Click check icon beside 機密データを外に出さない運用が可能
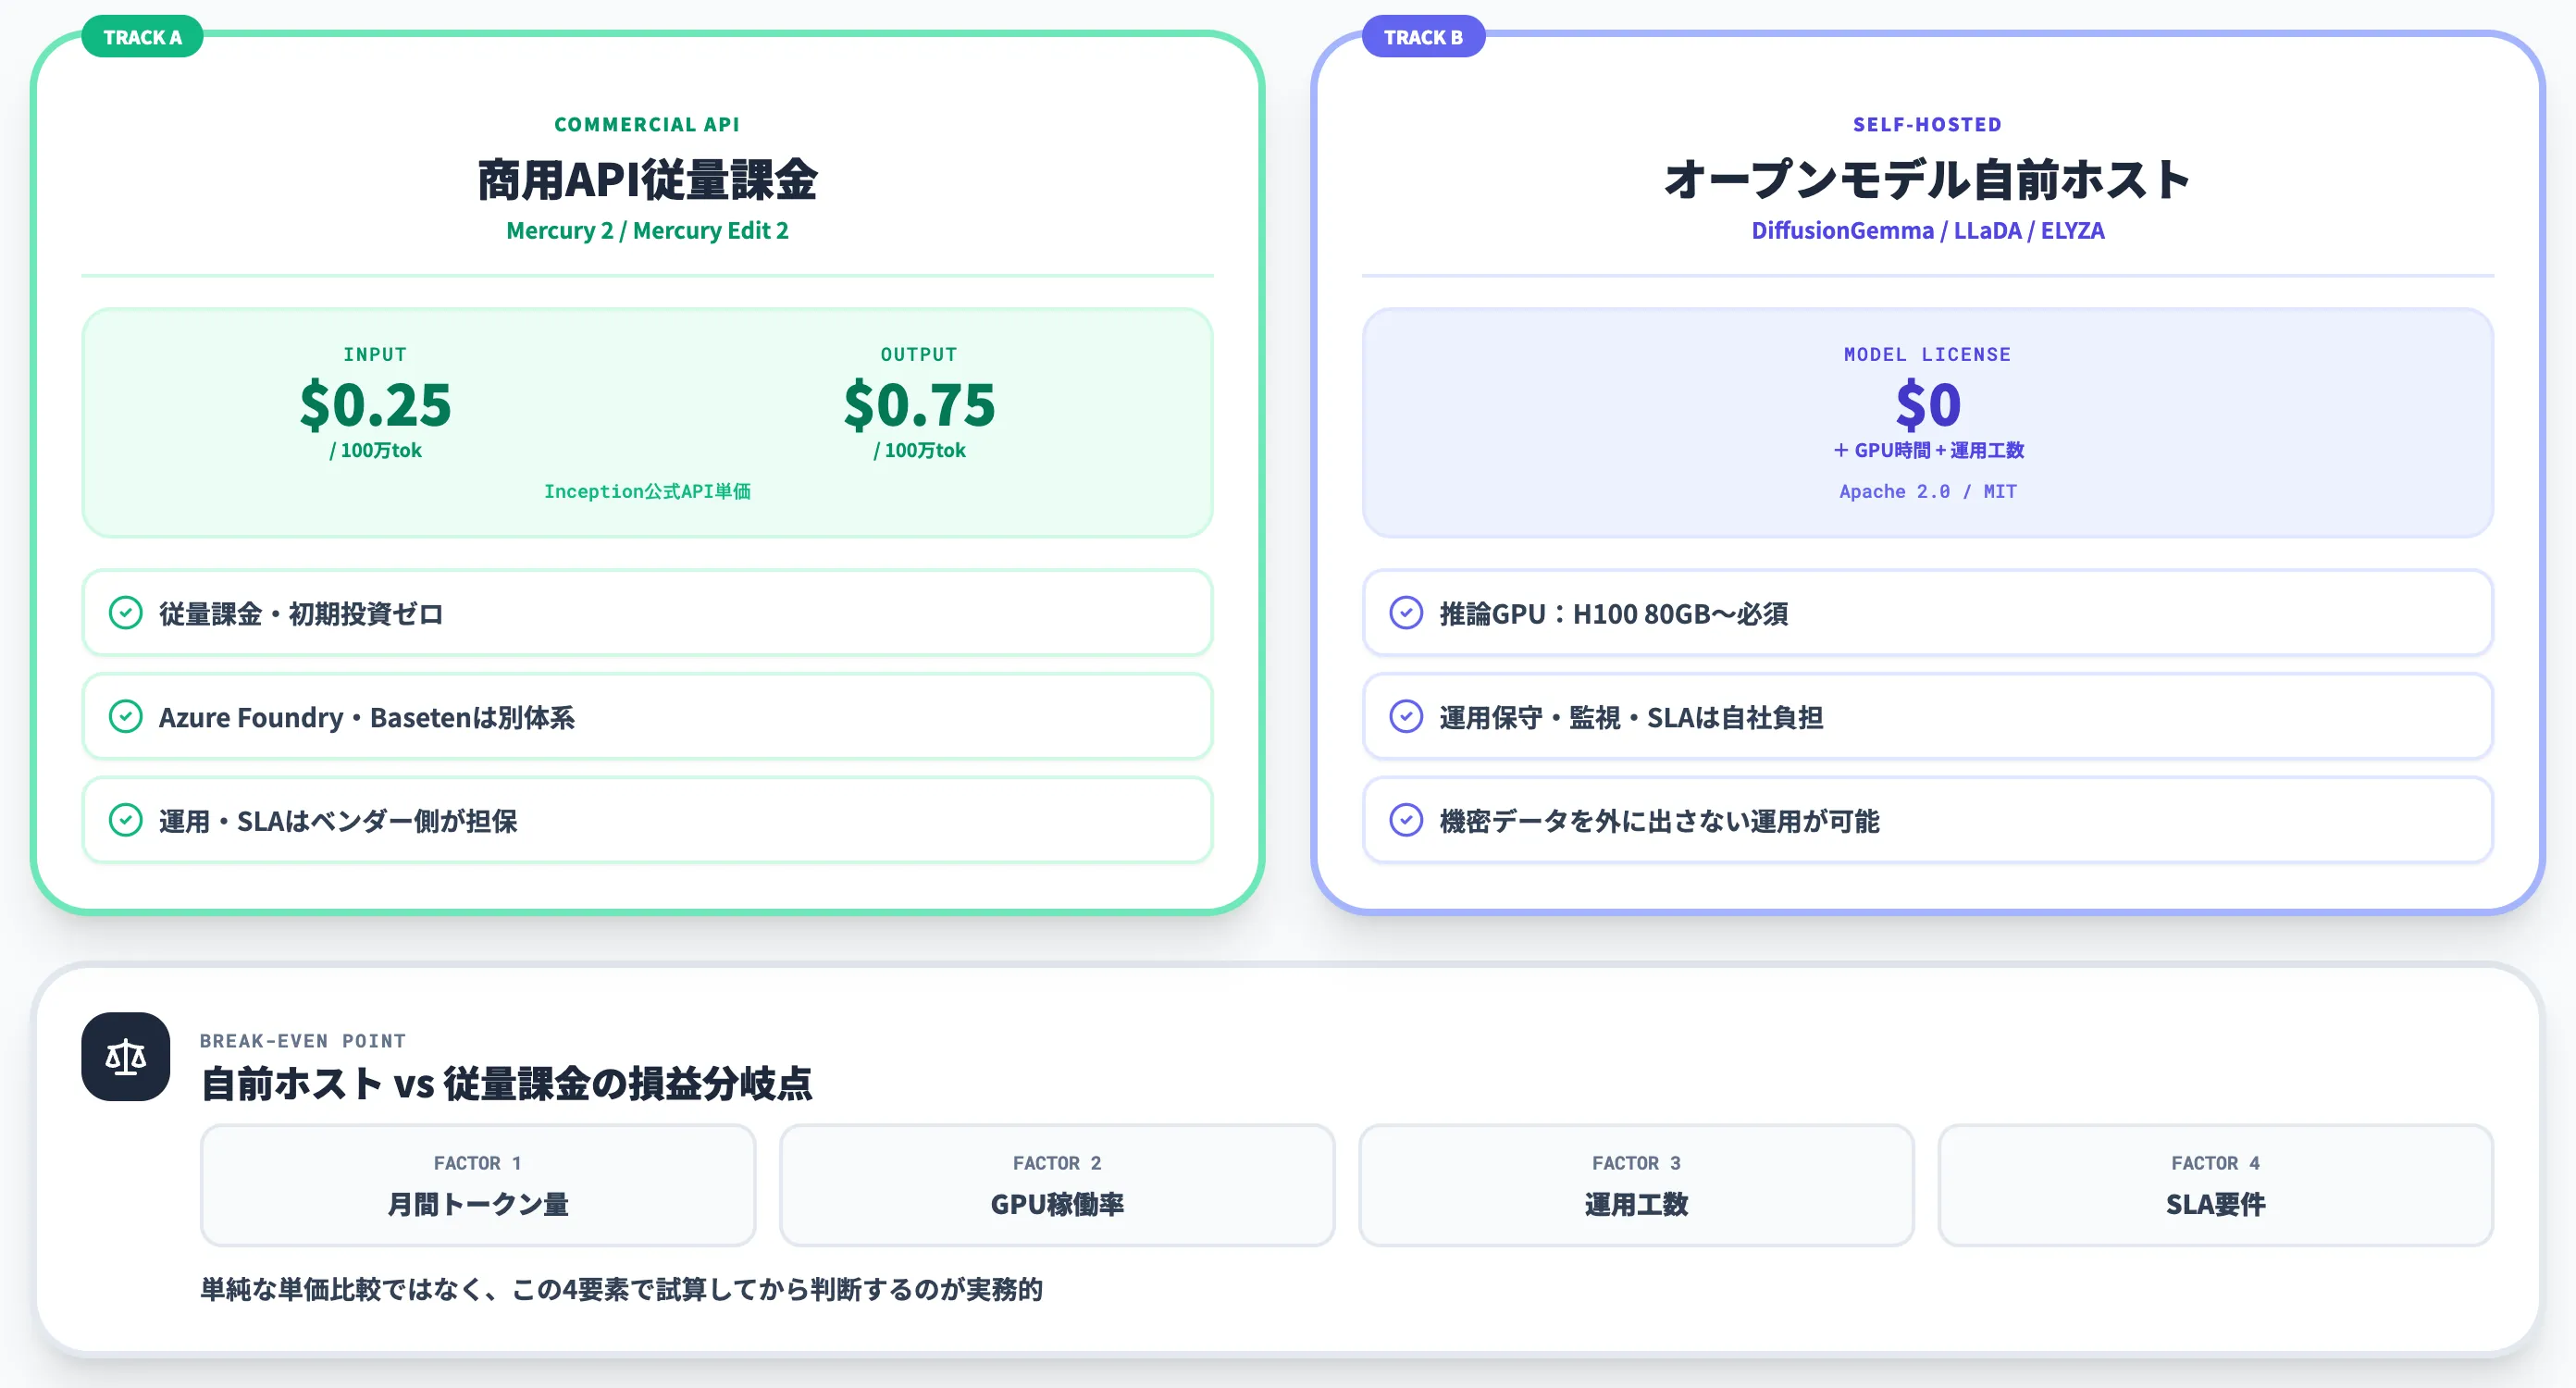This screenshot has width=2576, height=1388. coord(1406,820)
